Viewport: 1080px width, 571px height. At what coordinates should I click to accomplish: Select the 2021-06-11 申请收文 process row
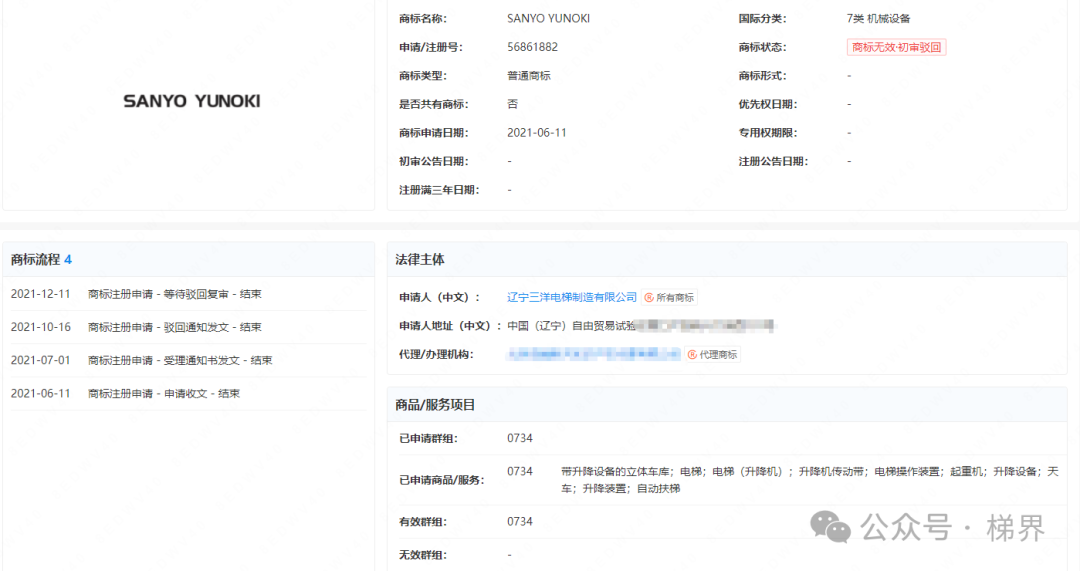tap(188, 393)
